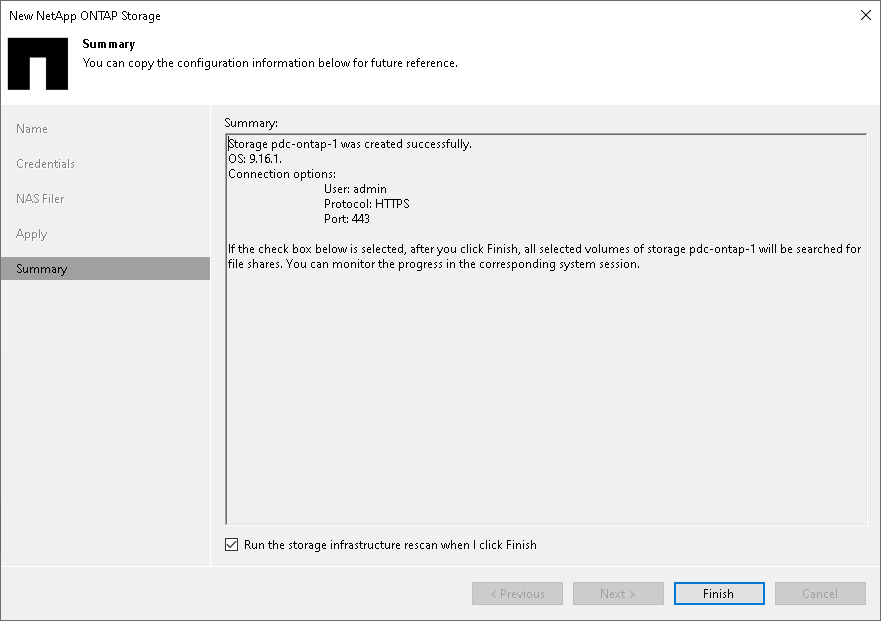
Task: Click the 'Summary:' field label
Action: 251,123
